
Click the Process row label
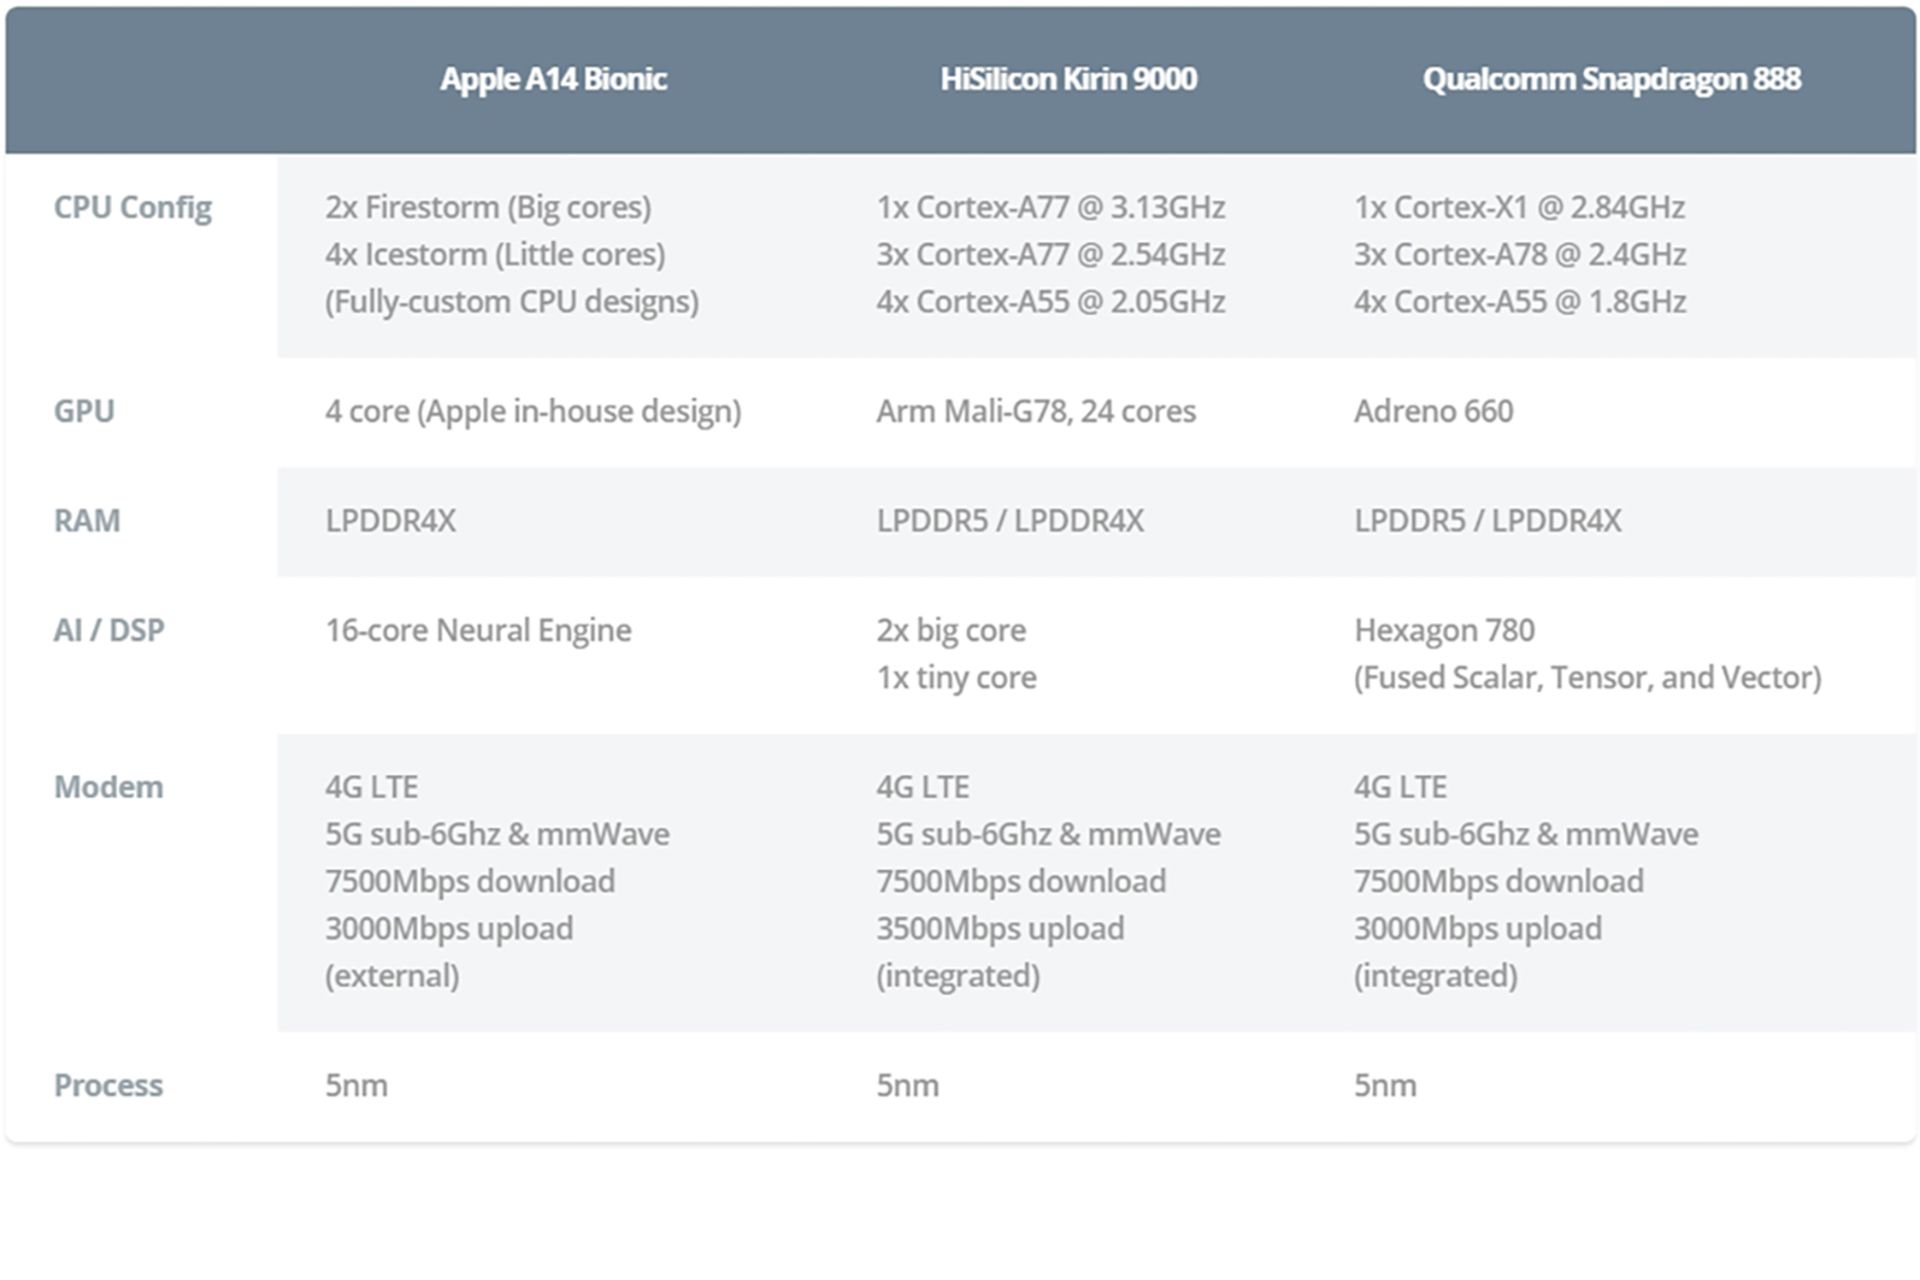108,1085
